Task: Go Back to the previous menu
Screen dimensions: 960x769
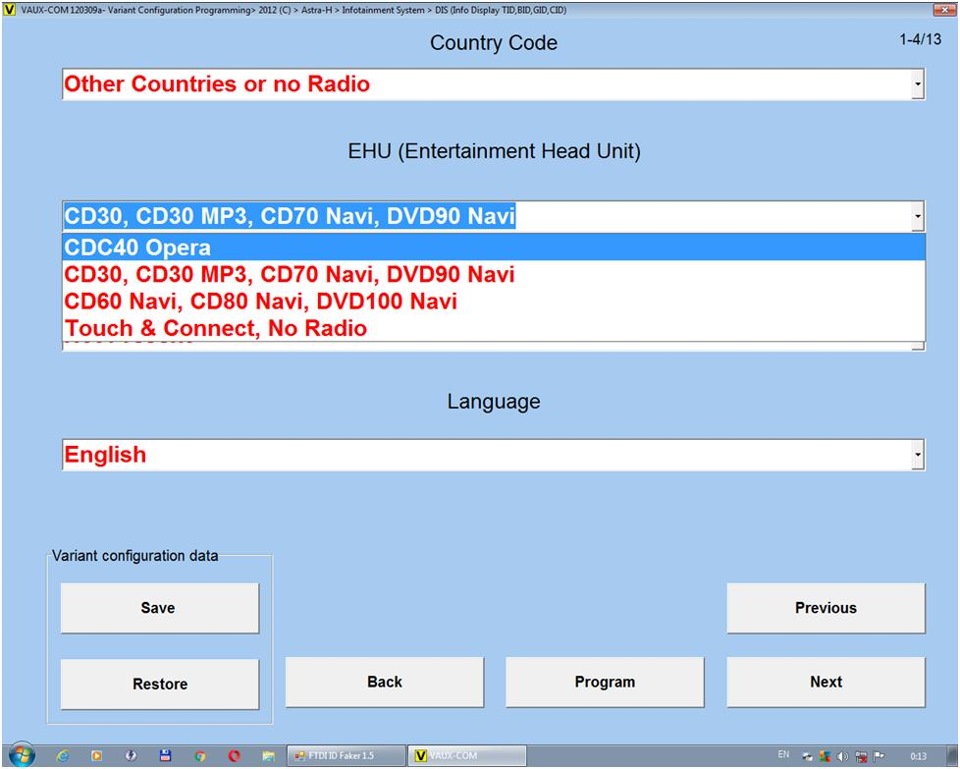Action: coord(384,682)
